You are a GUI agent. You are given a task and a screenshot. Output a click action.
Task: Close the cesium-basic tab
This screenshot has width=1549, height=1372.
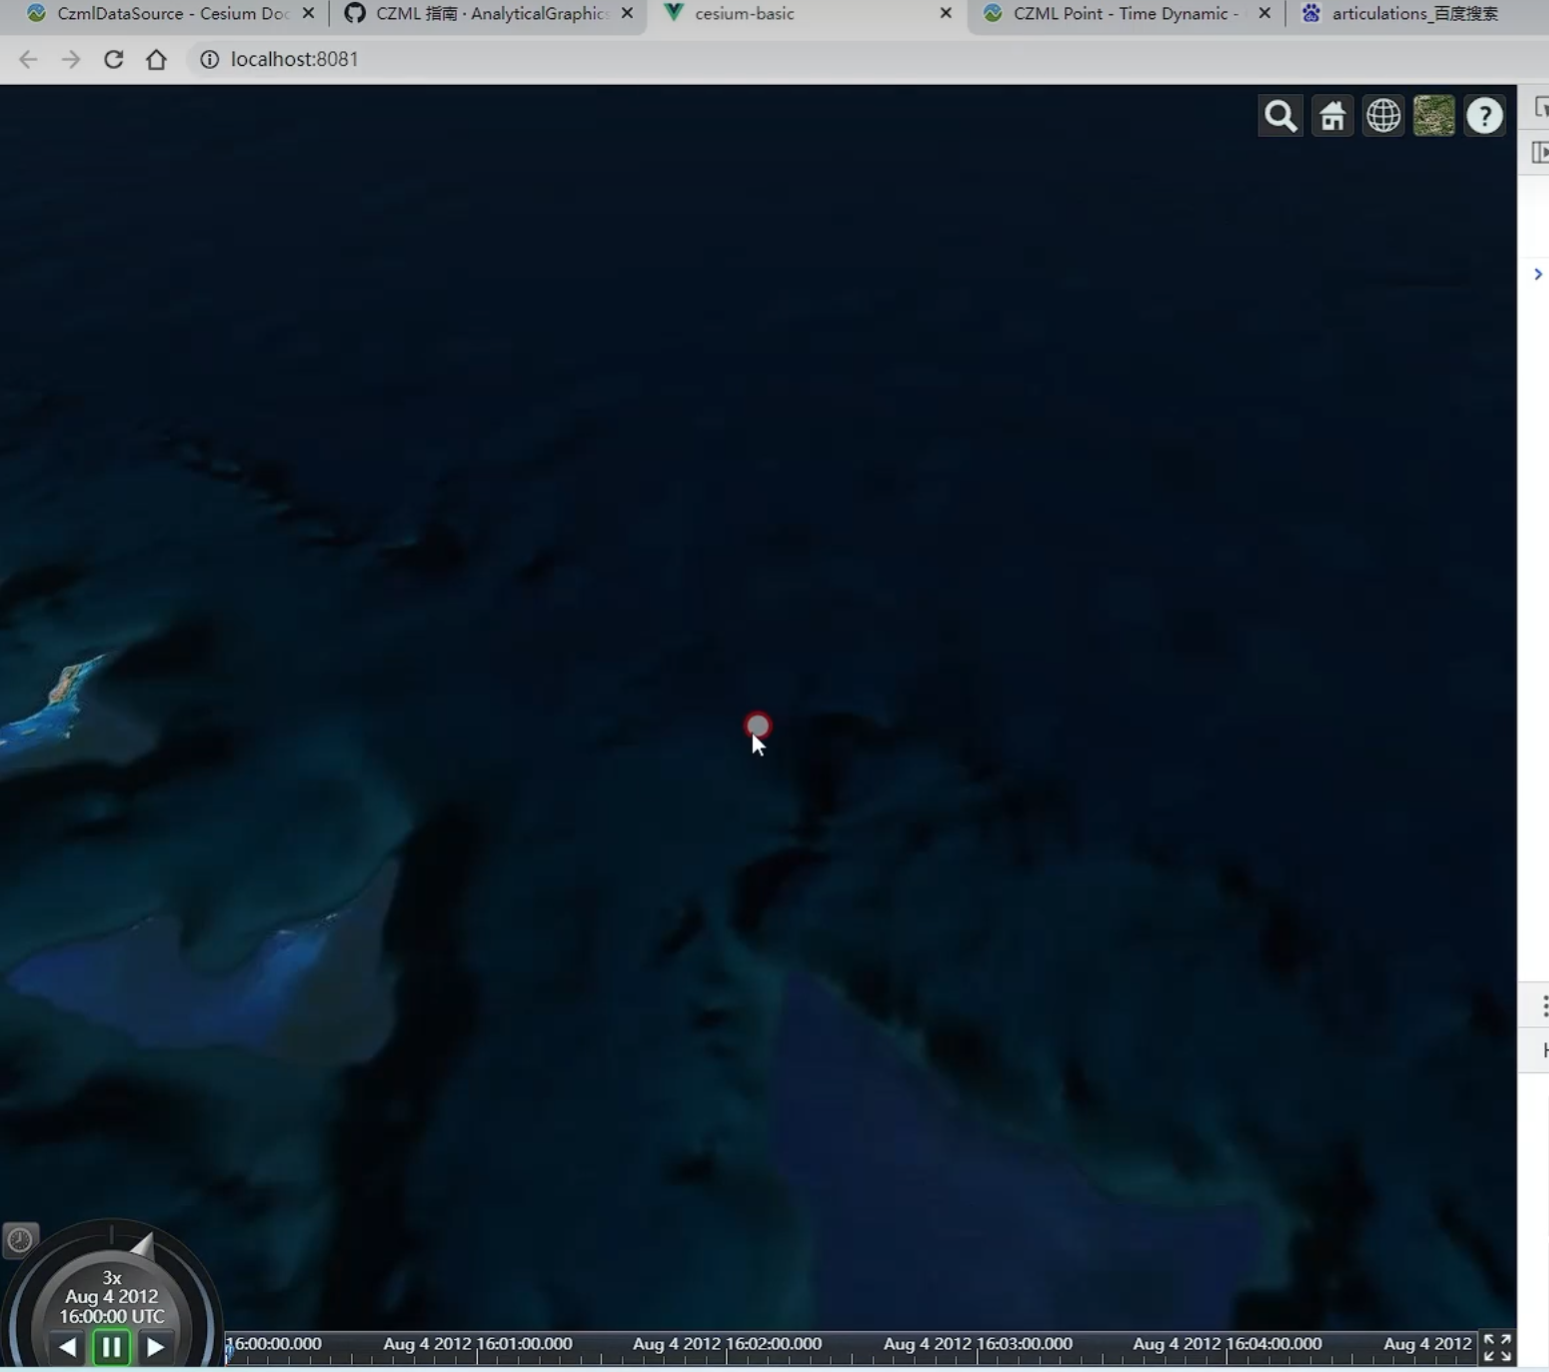tap(945, 13)
